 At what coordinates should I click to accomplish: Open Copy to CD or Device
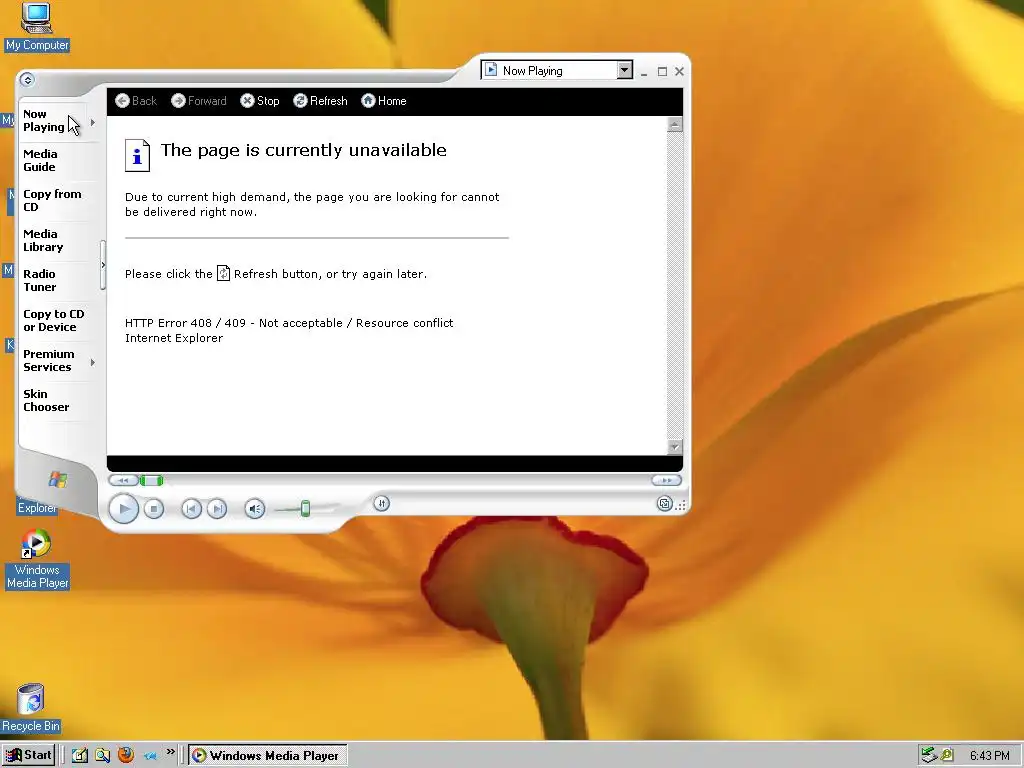pos(54,320)
